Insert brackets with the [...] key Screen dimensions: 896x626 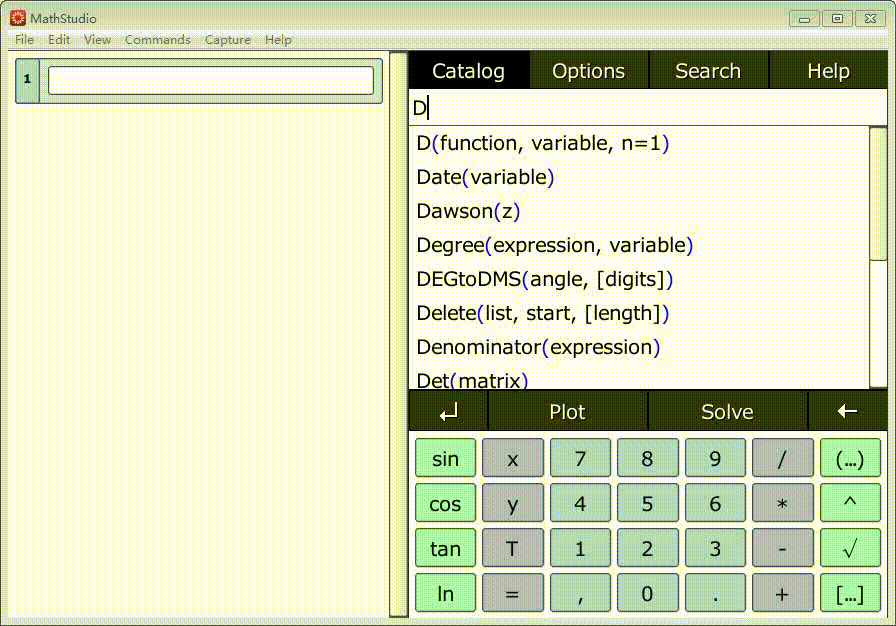[x=850, y=593]
